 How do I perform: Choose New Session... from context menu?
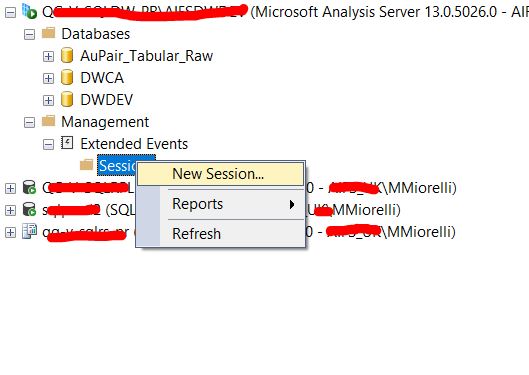pyautogui.click(x=220, y=174)
